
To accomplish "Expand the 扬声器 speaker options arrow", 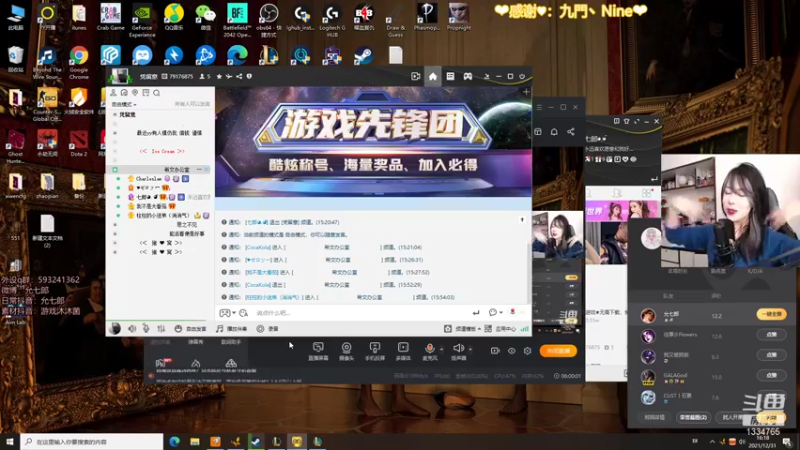I will click(x=470, y=349).
